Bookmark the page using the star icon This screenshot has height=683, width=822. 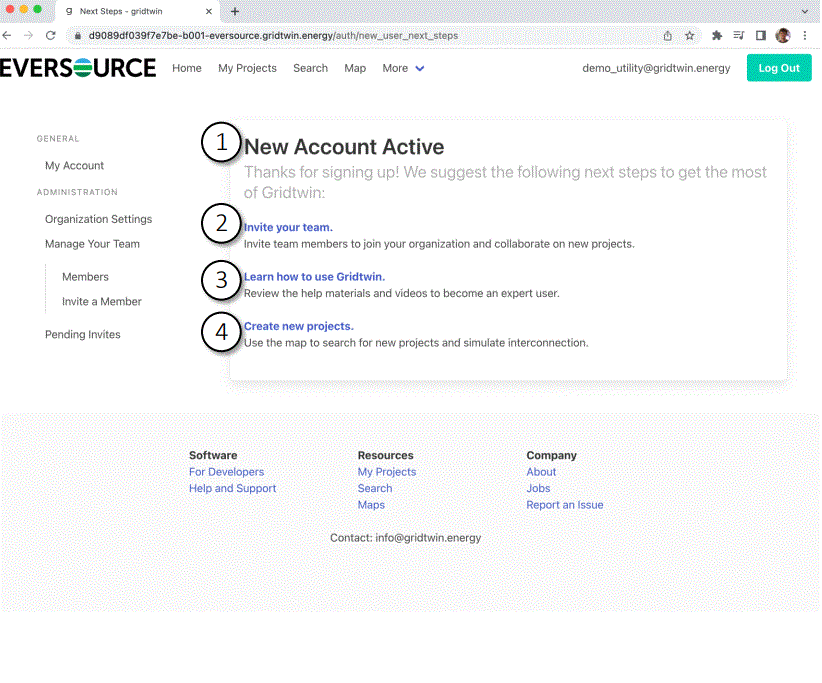(x=687, y=33)
